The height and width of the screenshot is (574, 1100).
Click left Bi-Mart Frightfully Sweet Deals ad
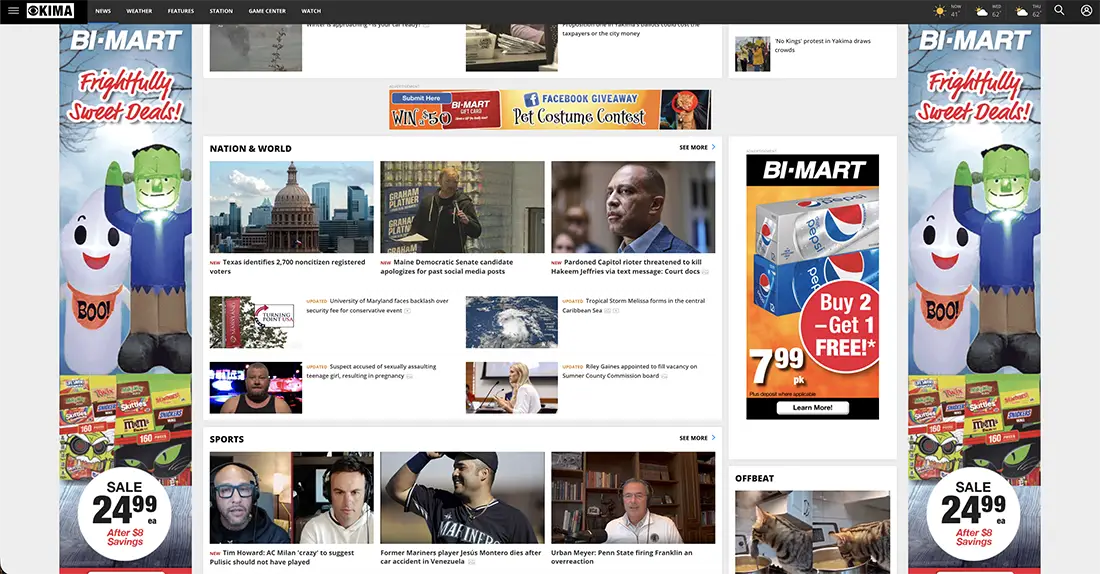point(126,299)
